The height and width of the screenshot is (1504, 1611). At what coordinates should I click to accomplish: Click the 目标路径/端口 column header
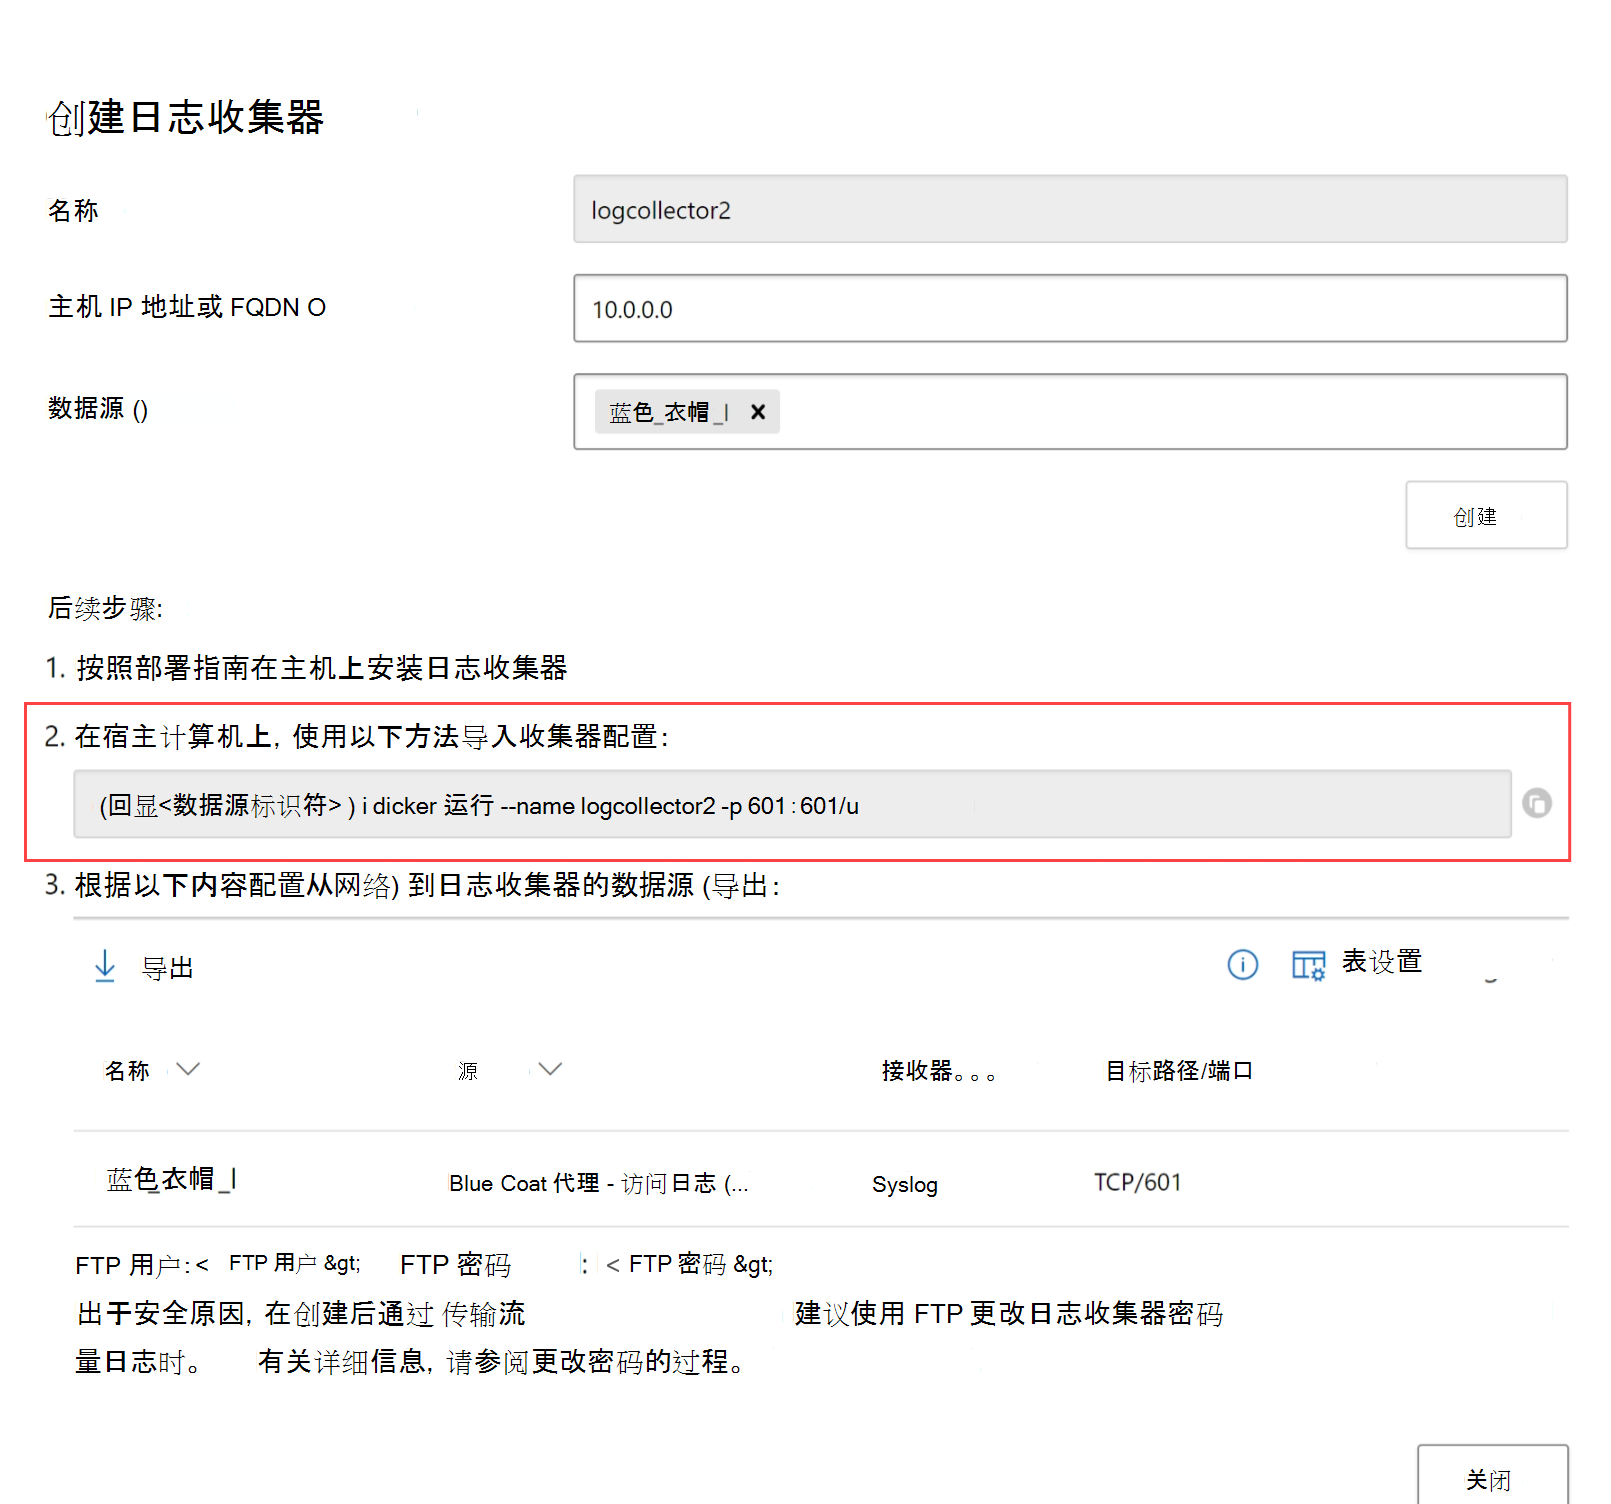click(x=1179, y=1071)
